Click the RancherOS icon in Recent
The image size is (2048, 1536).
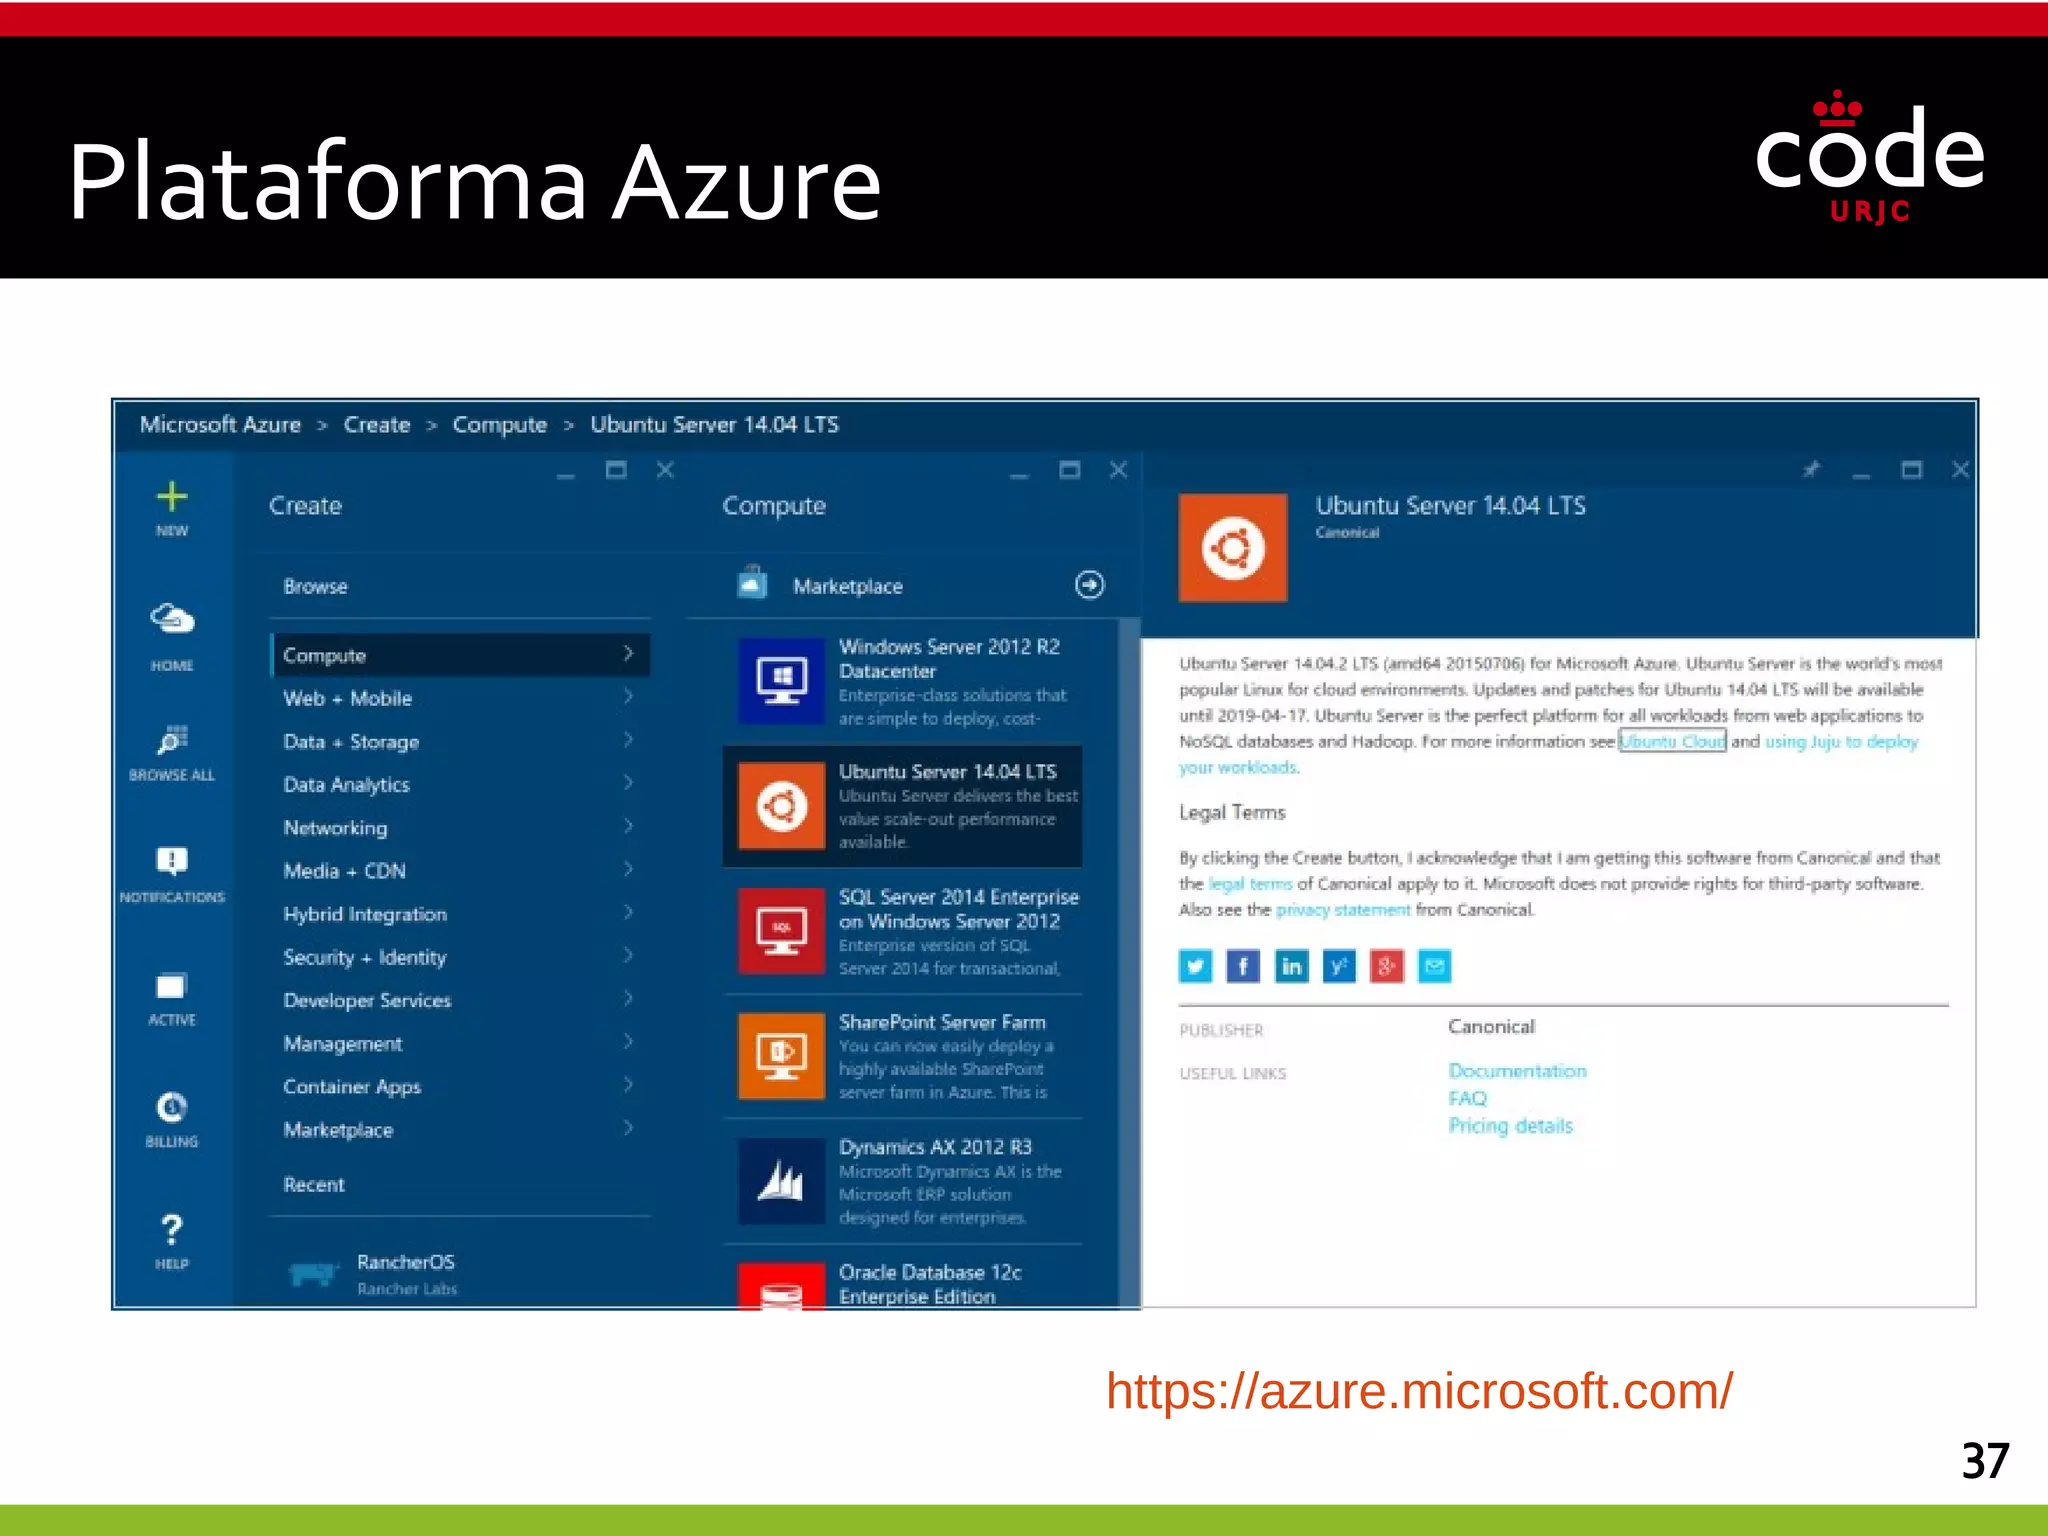coord(312,1273)
